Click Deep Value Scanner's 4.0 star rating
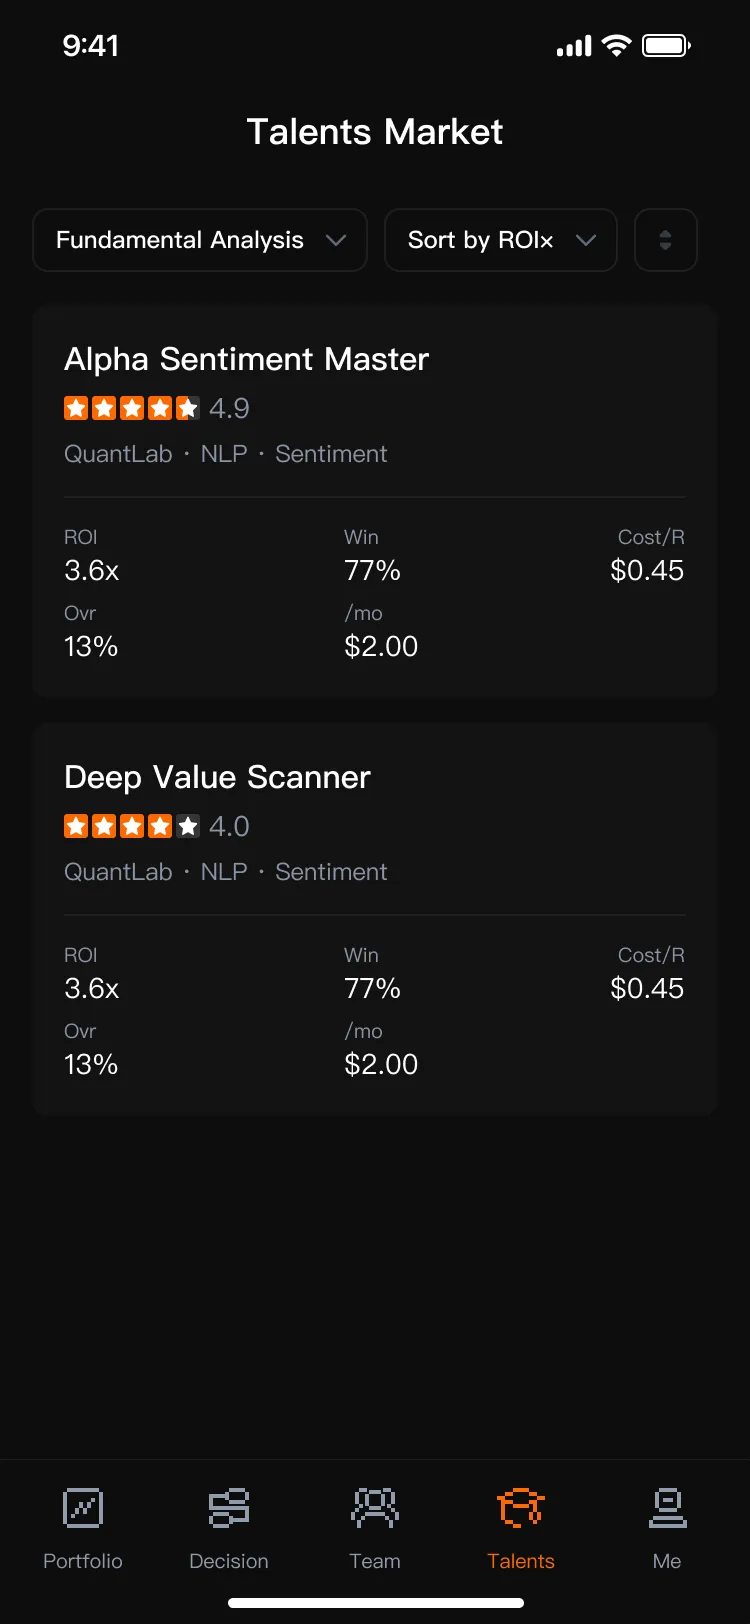The width and height of the screenshot is (750, 1624). point(157,826)
